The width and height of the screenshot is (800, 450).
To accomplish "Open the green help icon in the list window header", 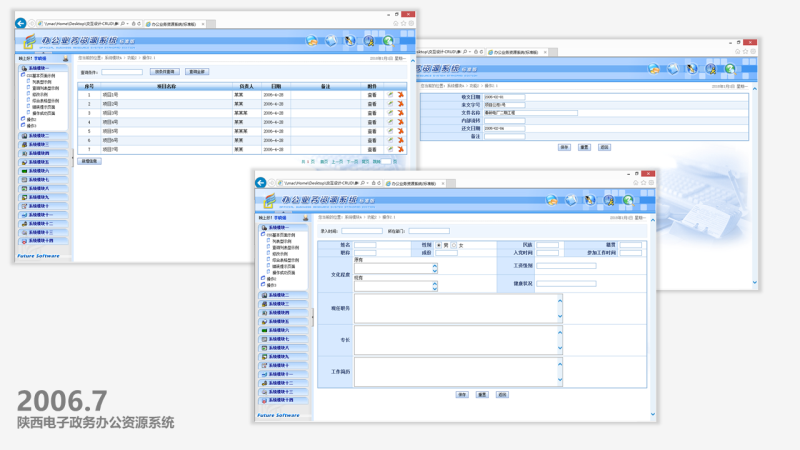I will click(x=388, y=41).
